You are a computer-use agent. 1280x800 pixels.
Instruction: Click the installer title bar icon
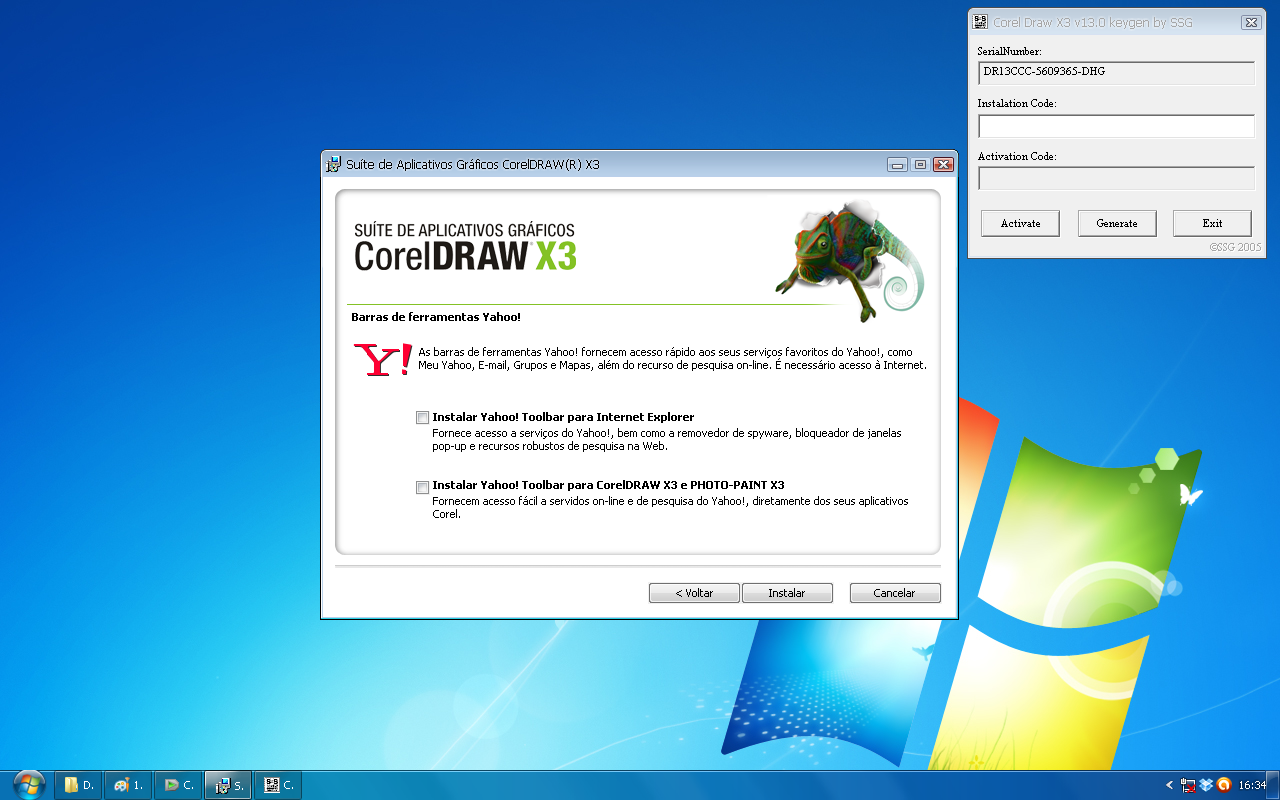pyautogui.click(x=334, y=165)
